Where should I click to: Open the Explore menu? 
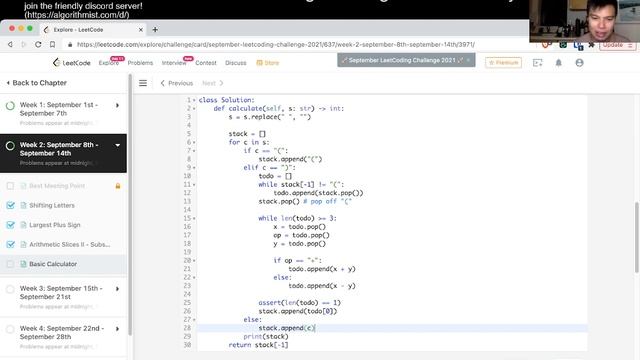point(109,63)
